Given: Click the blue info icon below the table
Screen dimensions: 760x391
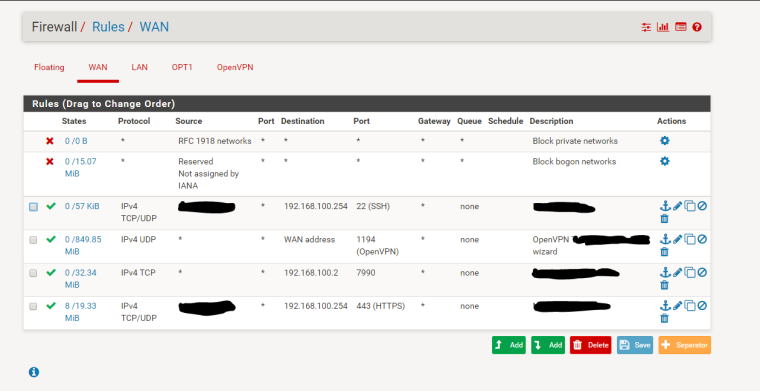Looking at the screenshot, I should [x=33, y=372].
